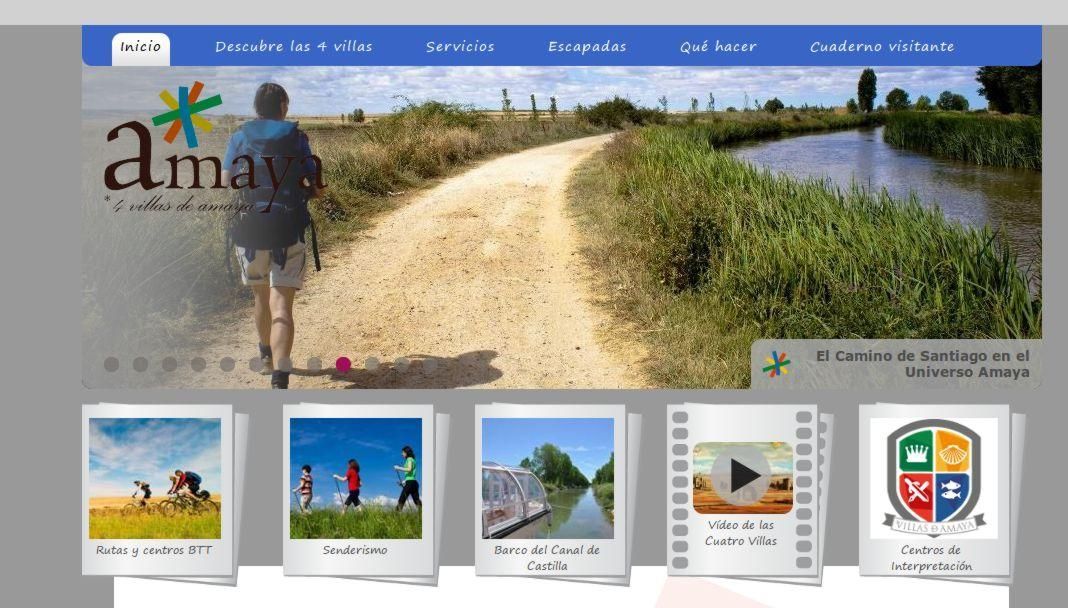Click the Amaya 4 villas logo
Image resolution: width=1068 pixels, height=608 pixels.
pyautogui.click(x=215, y=148)
